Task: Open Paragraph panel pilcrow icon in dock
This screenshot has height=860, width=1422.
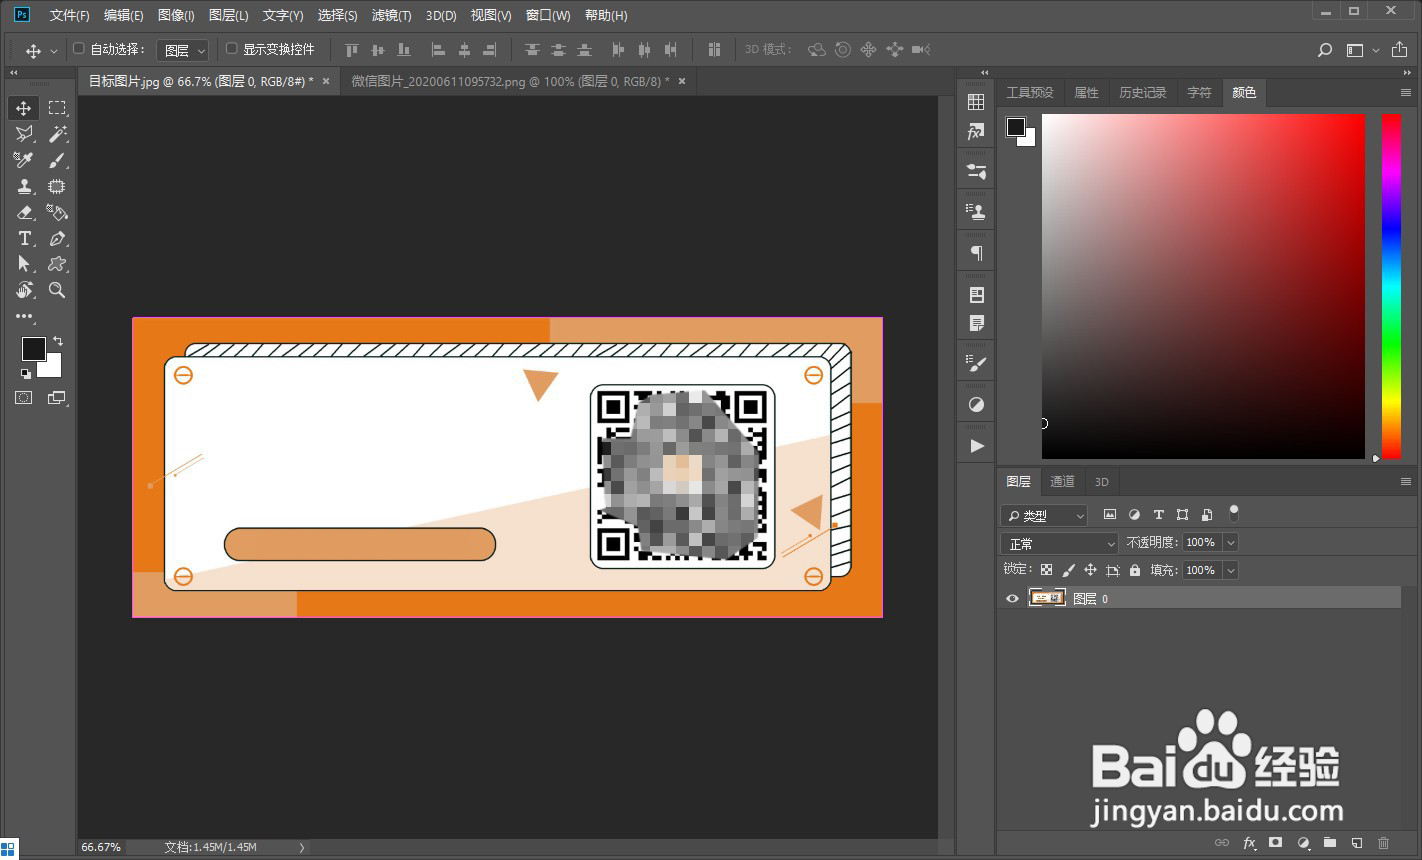Action: click(x=977, y=253)
